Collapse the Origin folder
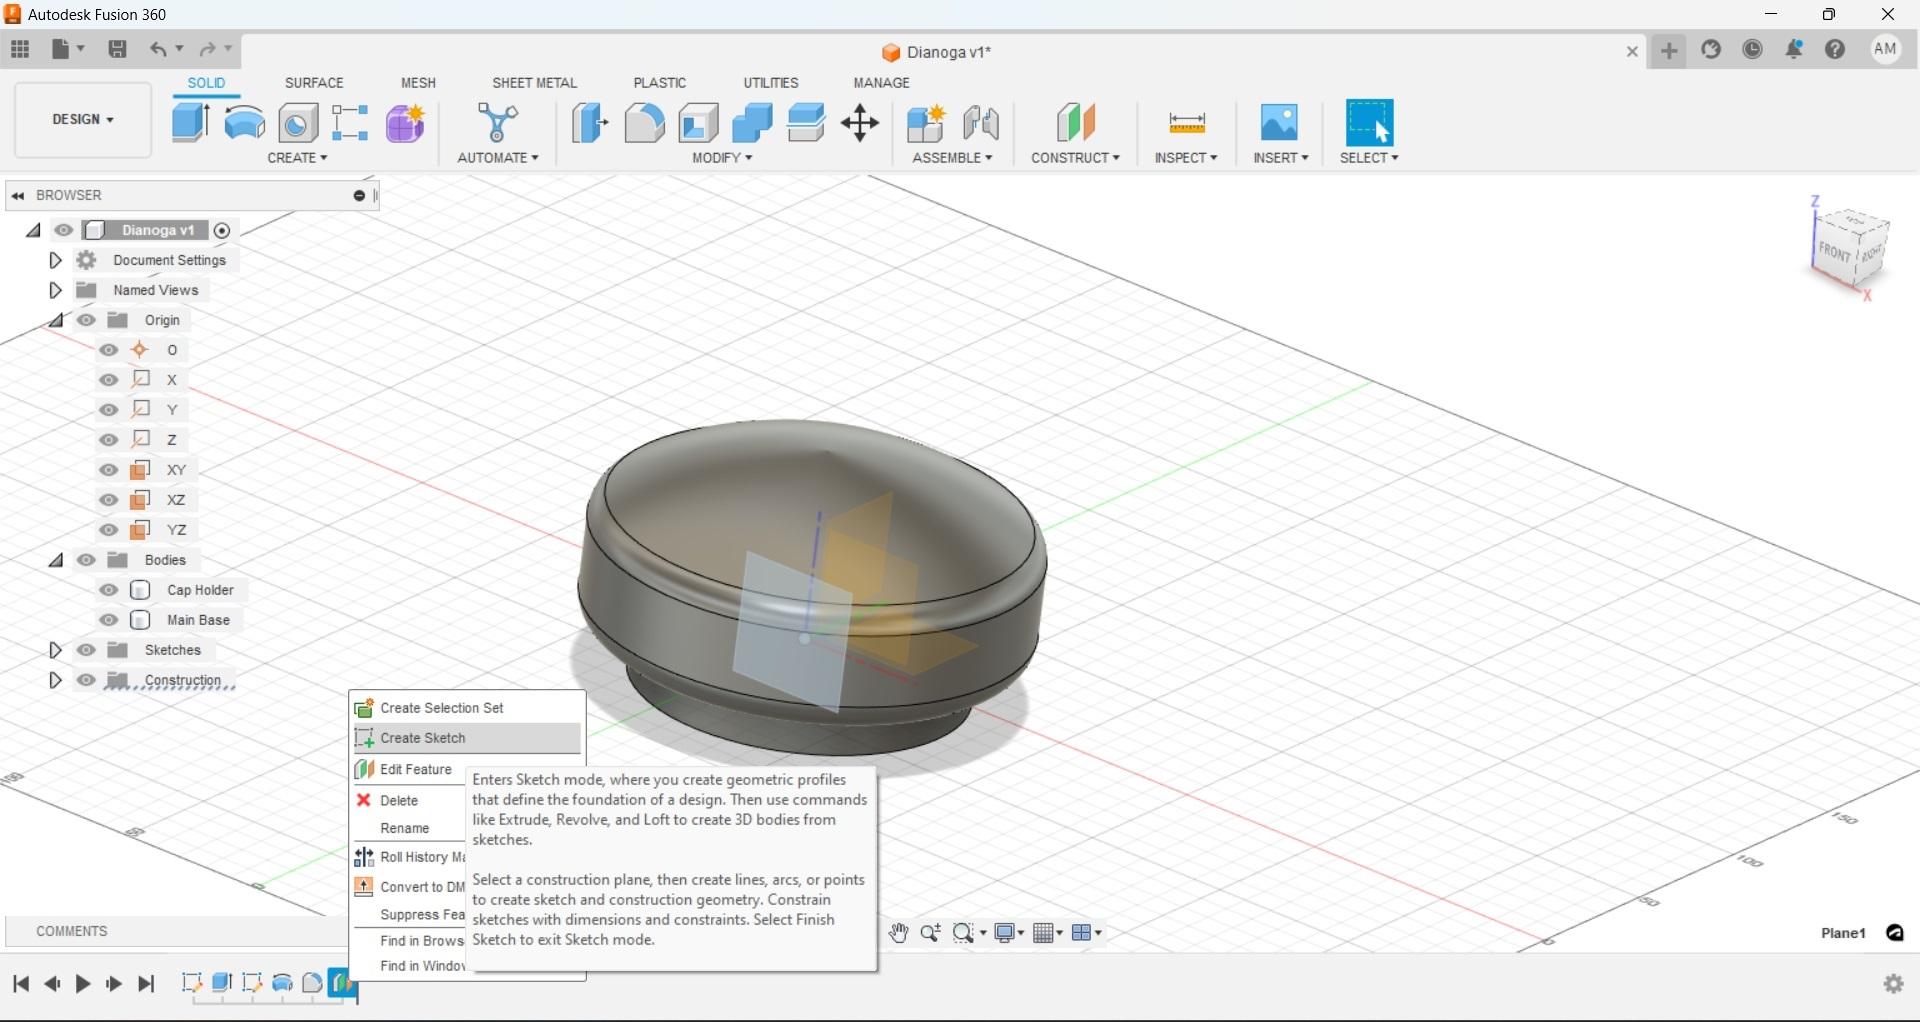1927x1022 pixels. click(x=55, y=320)
